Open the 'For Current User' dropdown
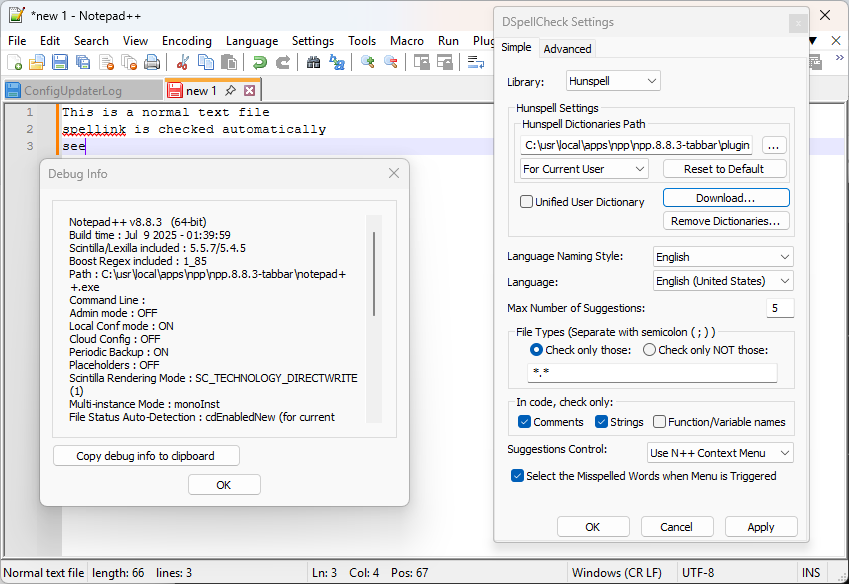The width and height of the screenshot is (849, 584). 584,169
